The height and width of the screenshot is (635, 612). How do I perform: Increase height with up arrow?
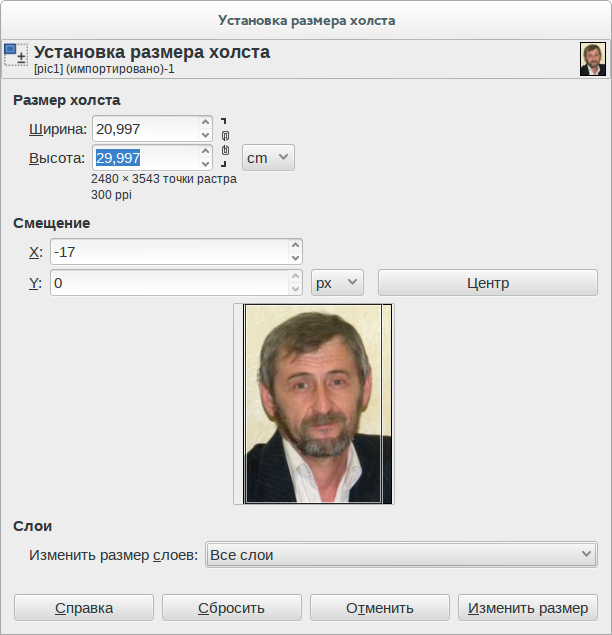[x=205, y=151]
